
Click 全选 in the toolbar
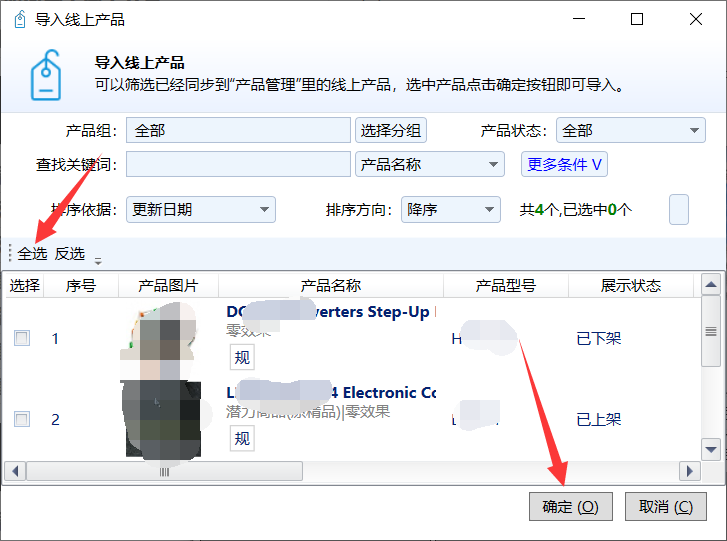tap(32, 254)
